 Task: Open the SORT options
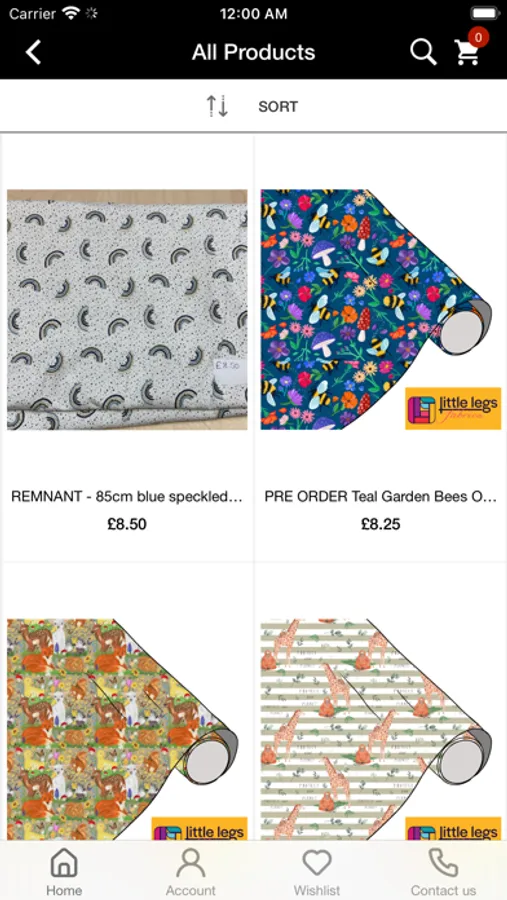(278, 107)
